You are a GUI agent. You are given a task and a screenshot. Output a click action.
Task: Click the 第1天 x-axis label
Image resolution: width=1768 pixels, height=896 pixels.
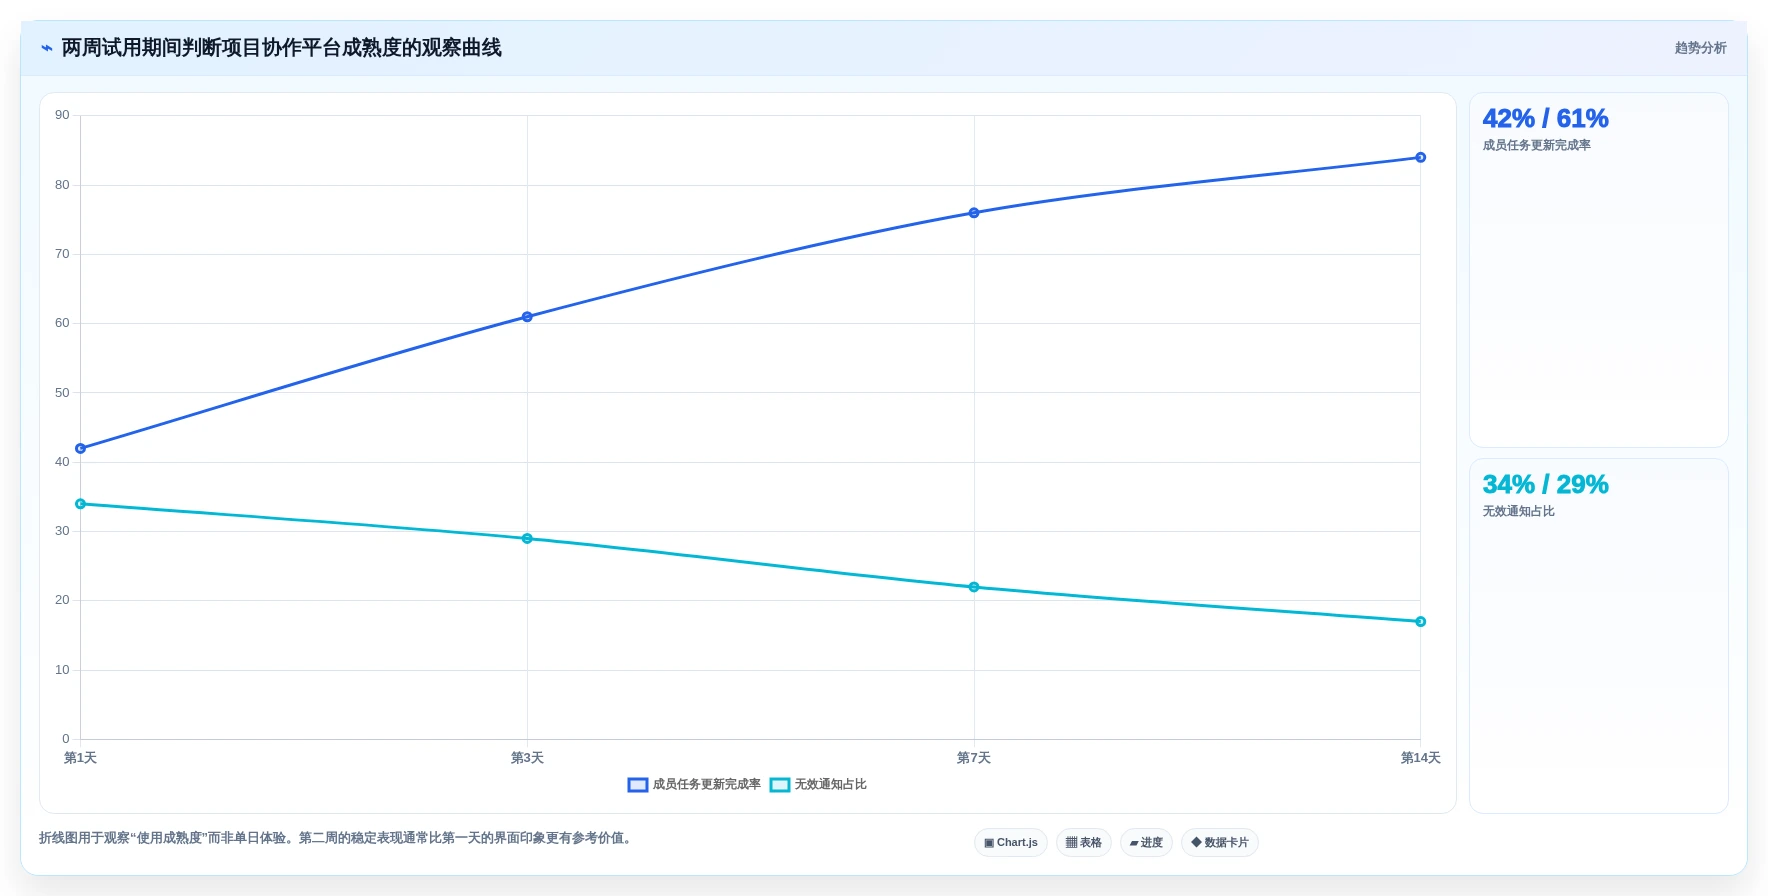[80, 758]
